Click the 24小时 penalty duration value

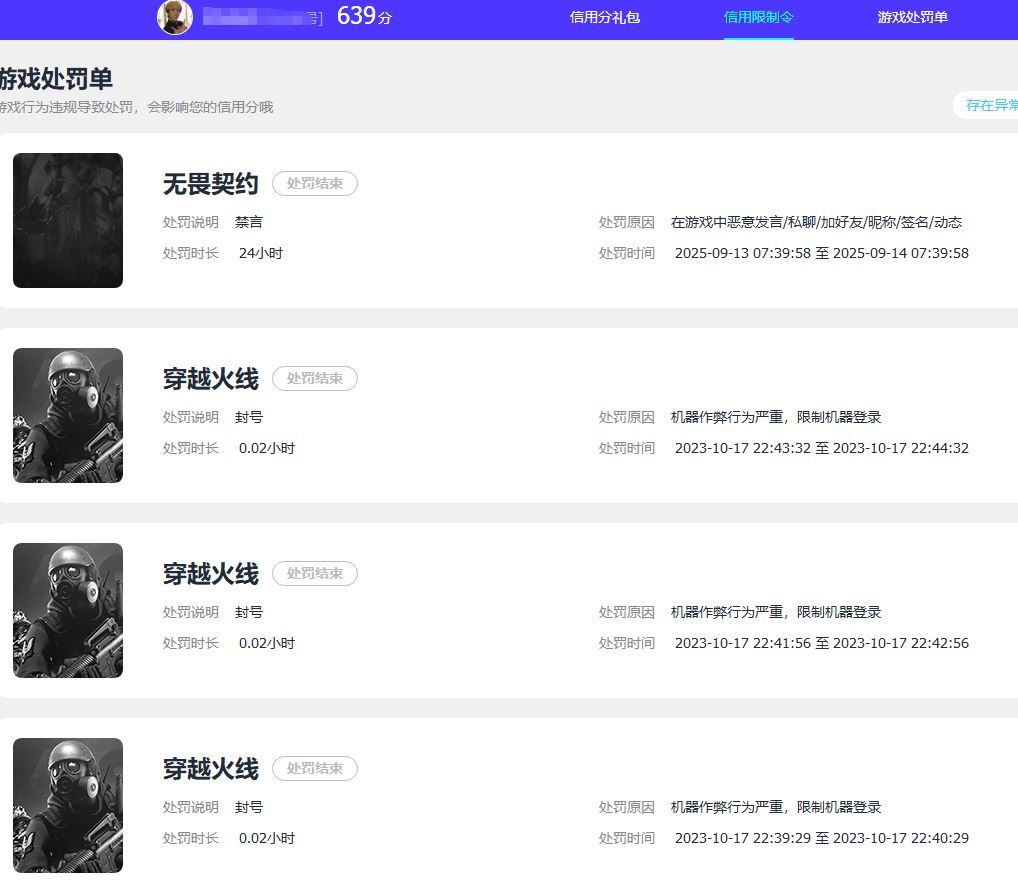tap(261, 253)
